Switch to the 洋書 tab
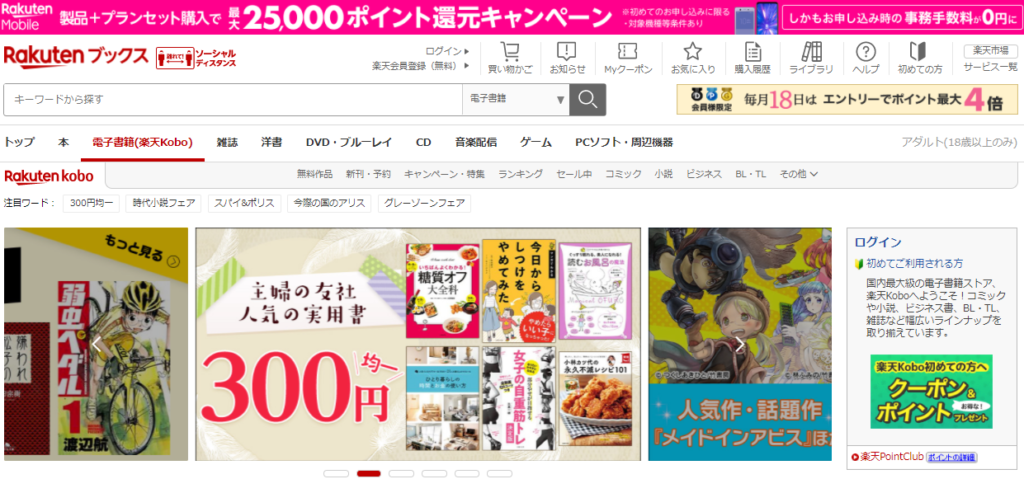 coord(272,142)
